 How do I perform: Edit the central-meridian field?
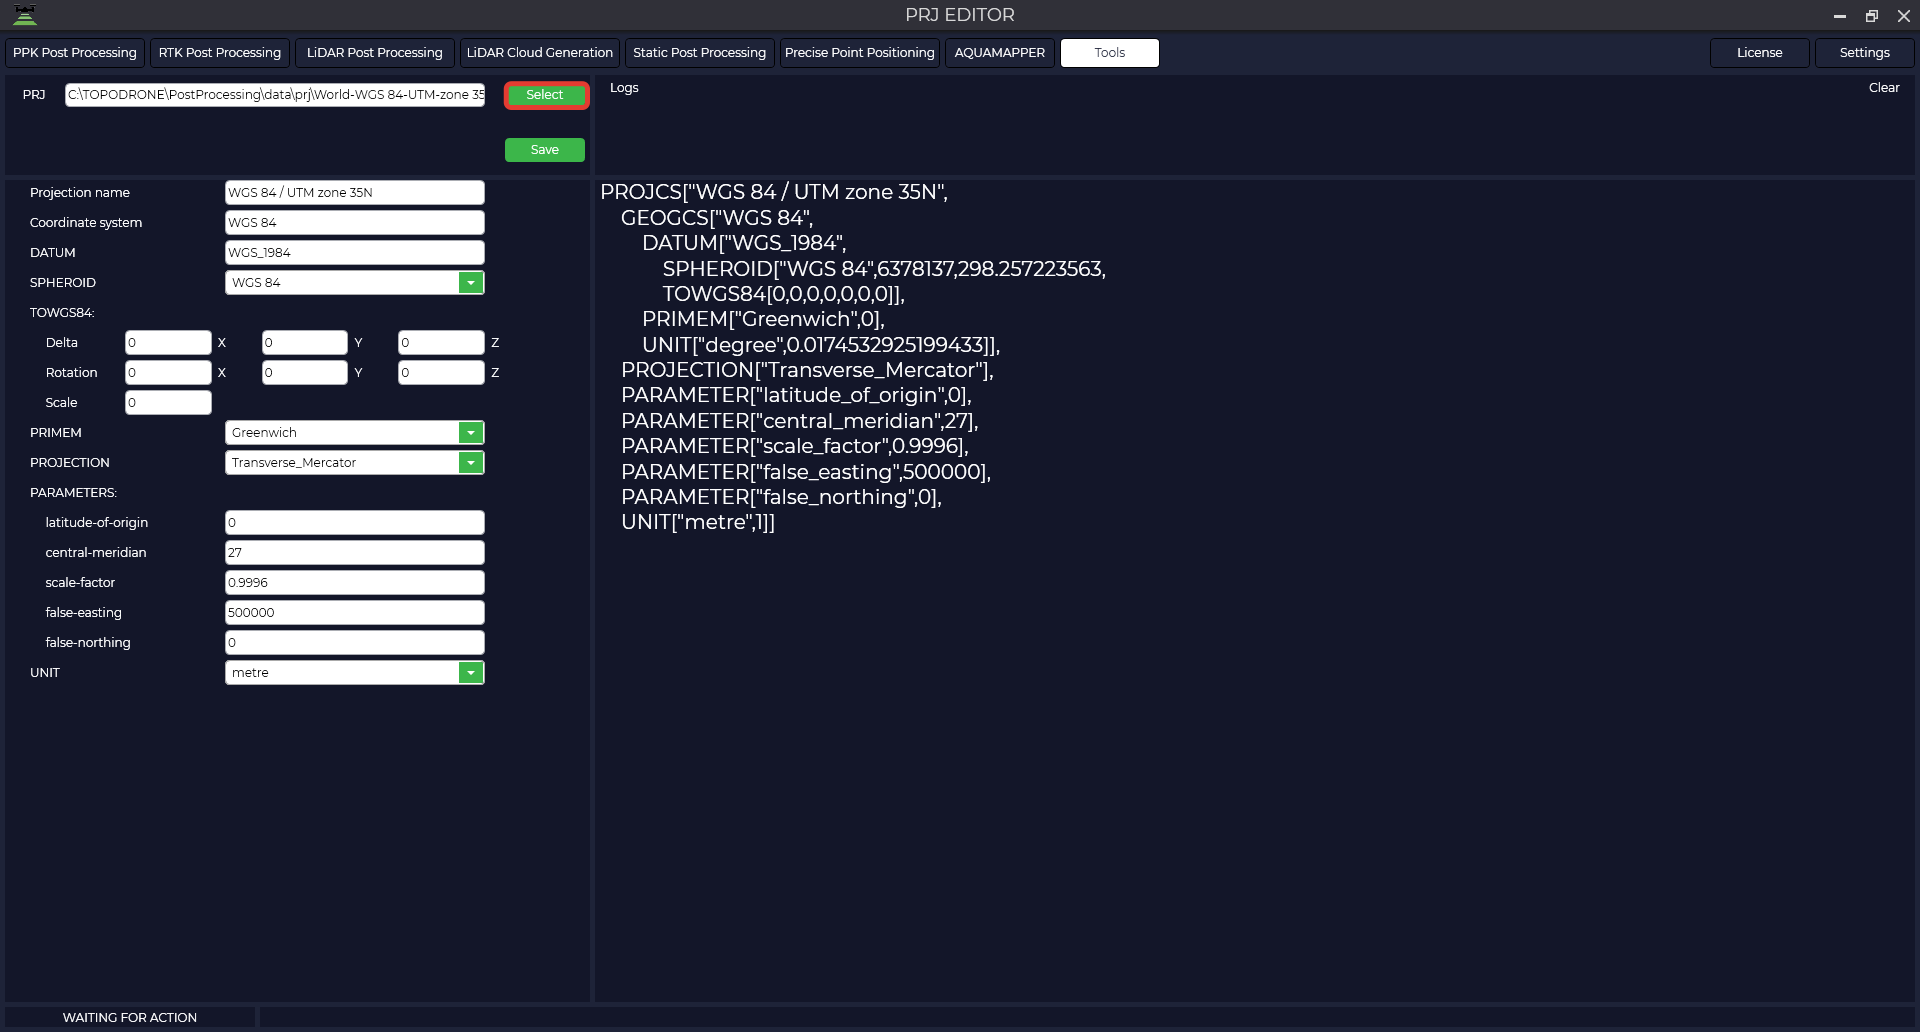(355, 553)
